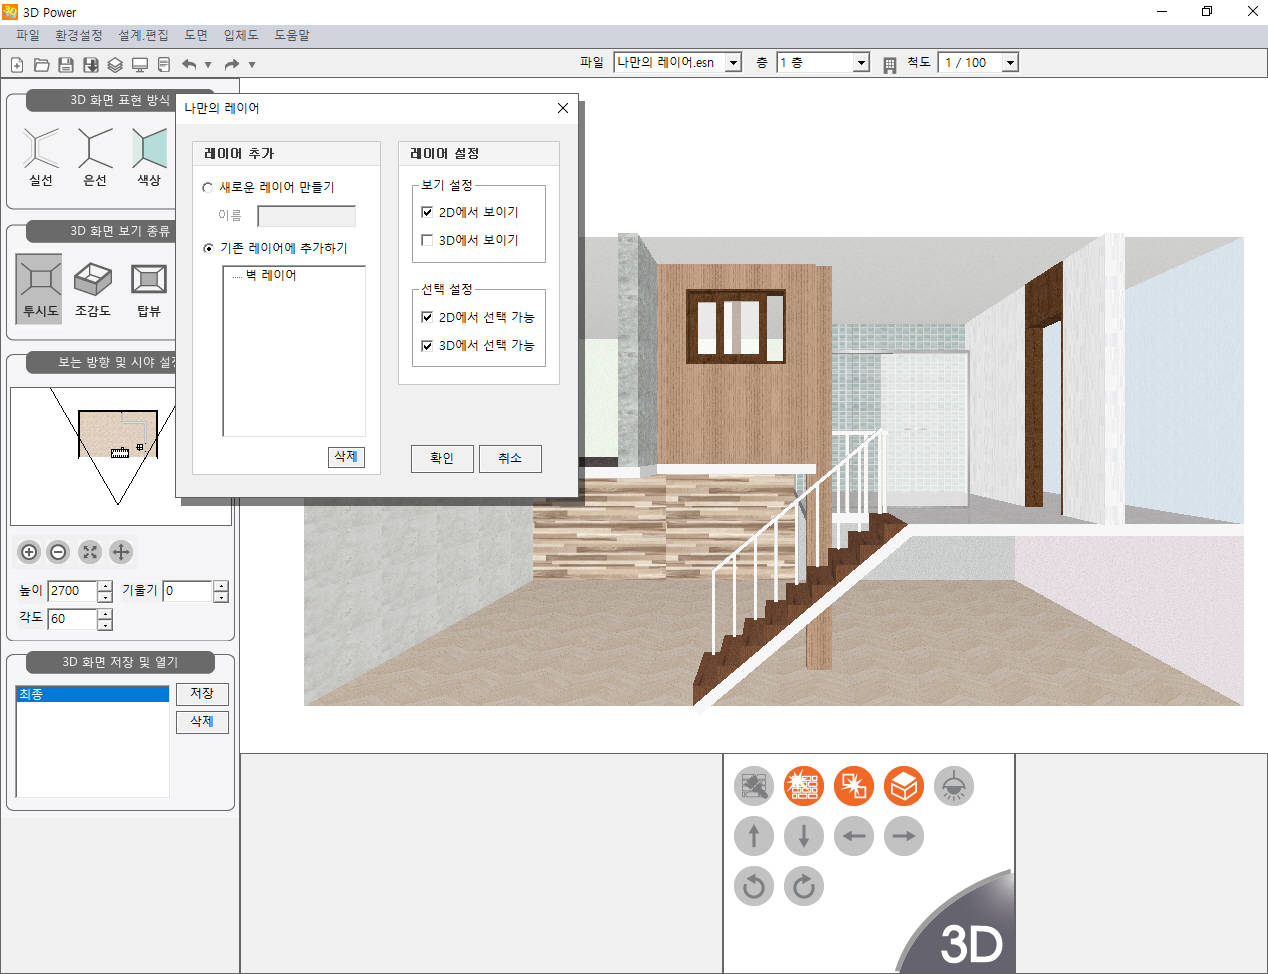Open the 척도 scale dropdown
The height and width of the screenshot is (974, 1268).
pos(1010,63)
